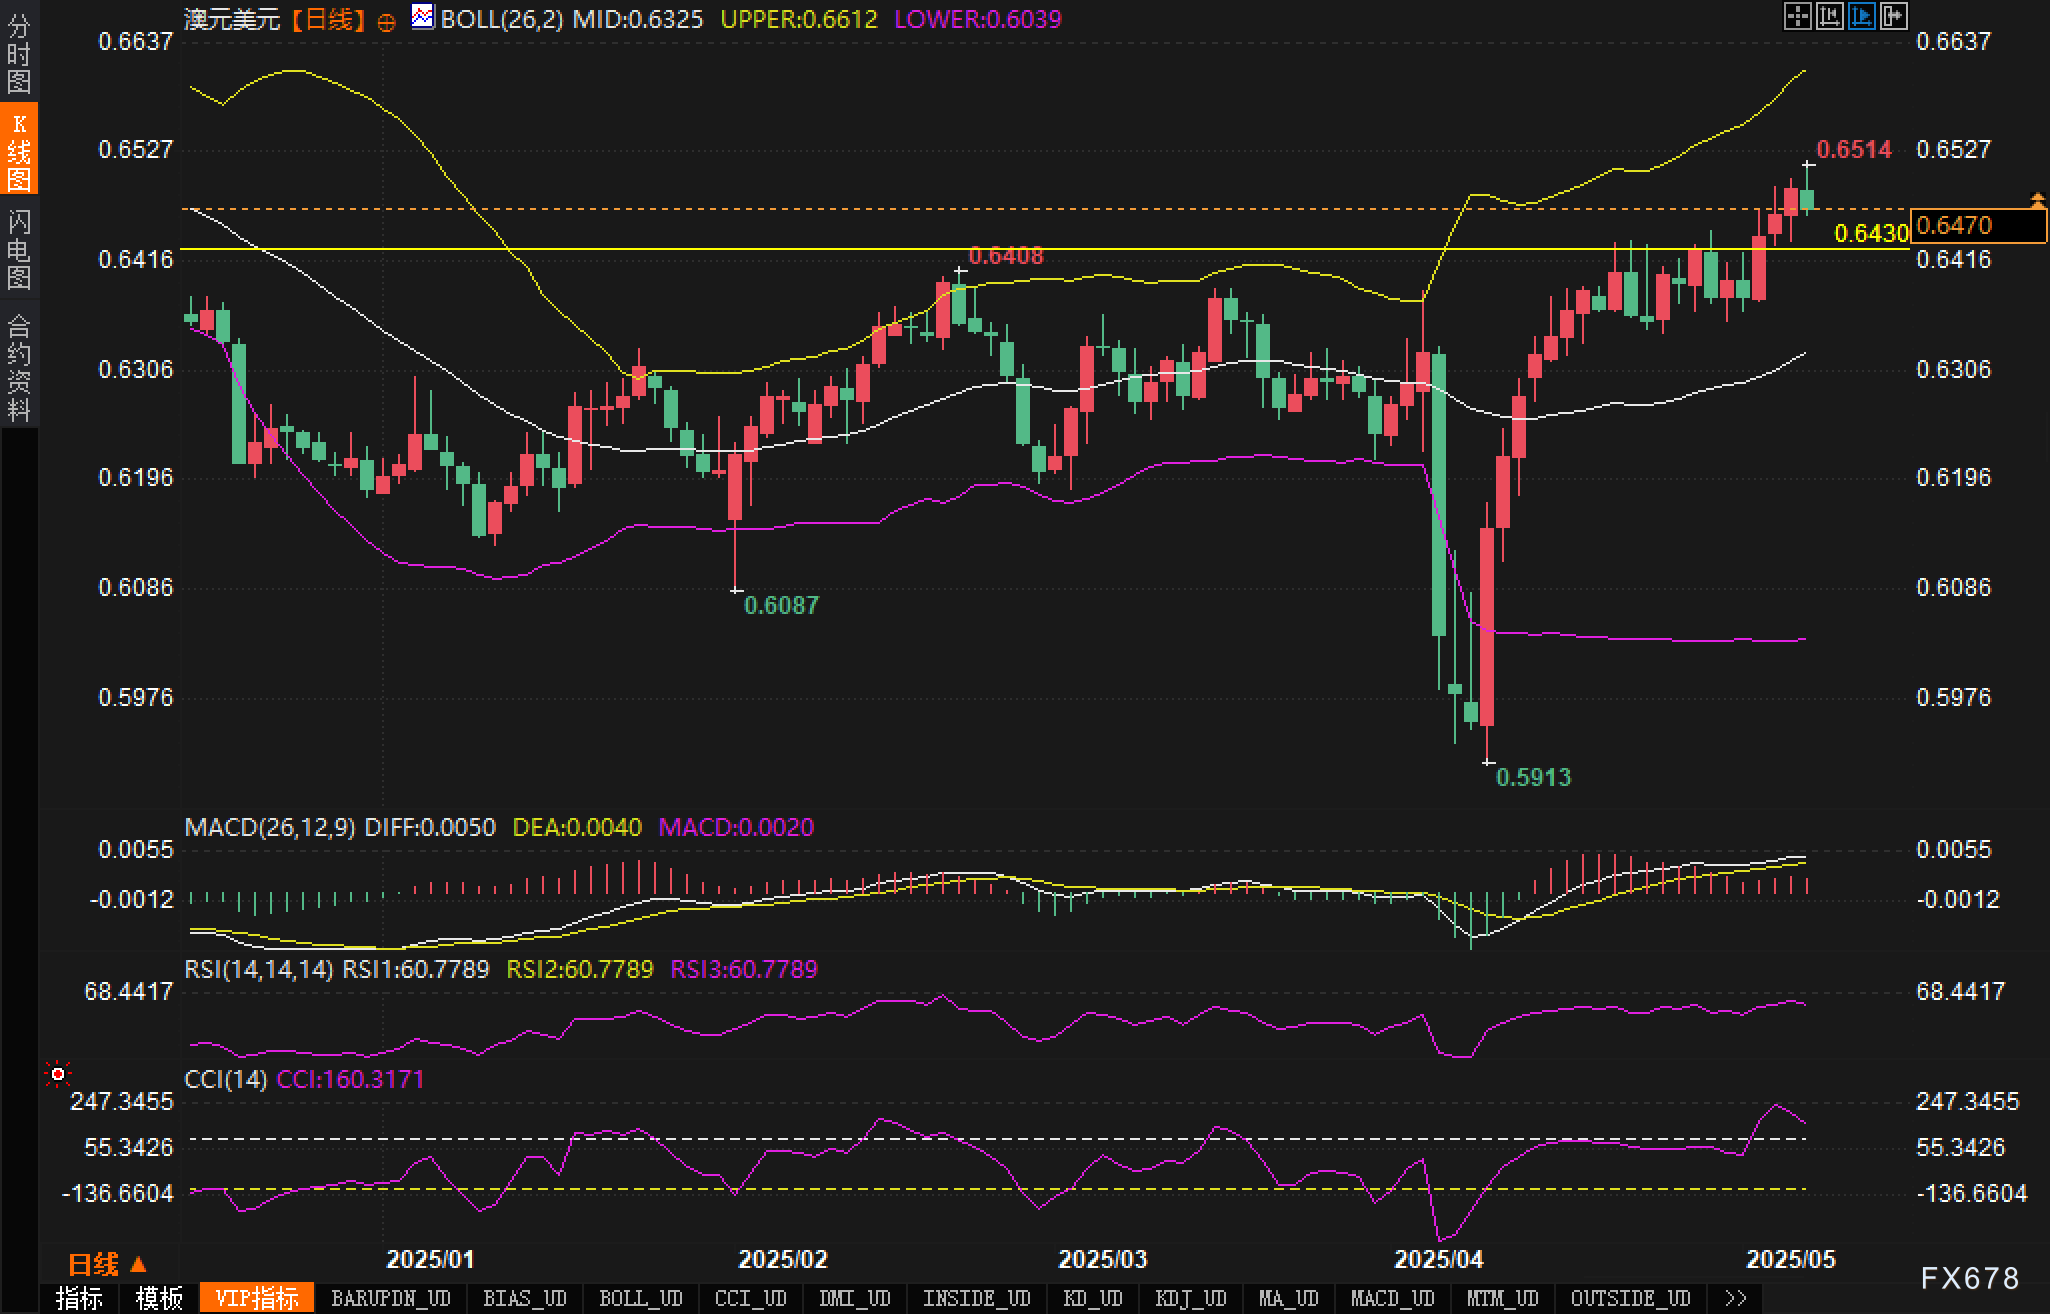Select the VIP指标 tab

coord(257,1298)
